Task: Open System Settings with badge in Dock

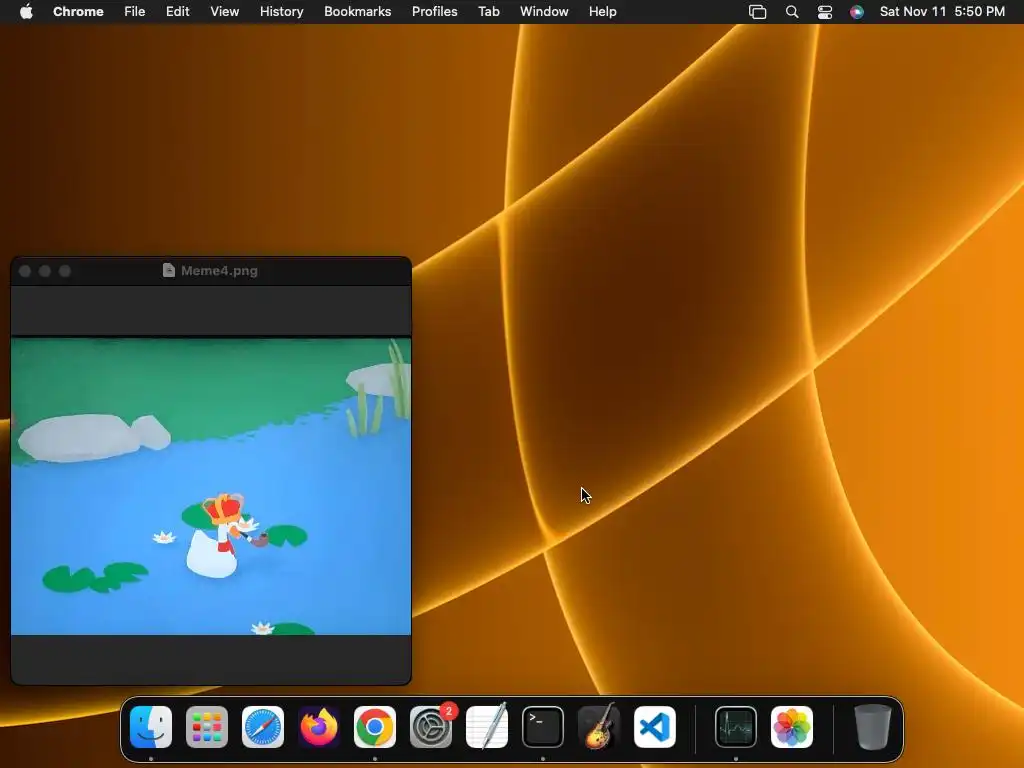Action: tap(431, 727)
